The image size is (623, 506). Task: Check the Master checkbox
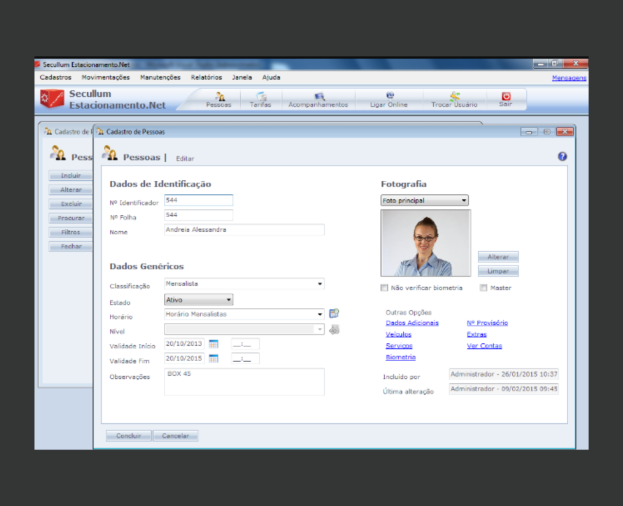click(483, 288)
